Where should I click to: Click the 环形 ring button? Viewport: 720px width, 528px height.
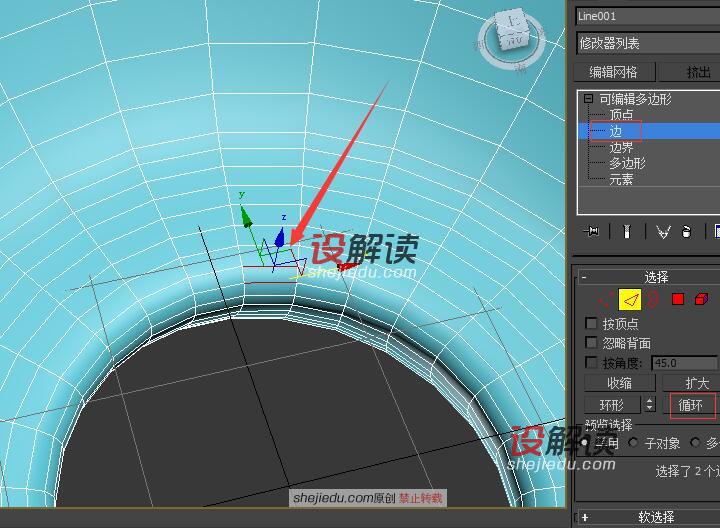point(612,405)
